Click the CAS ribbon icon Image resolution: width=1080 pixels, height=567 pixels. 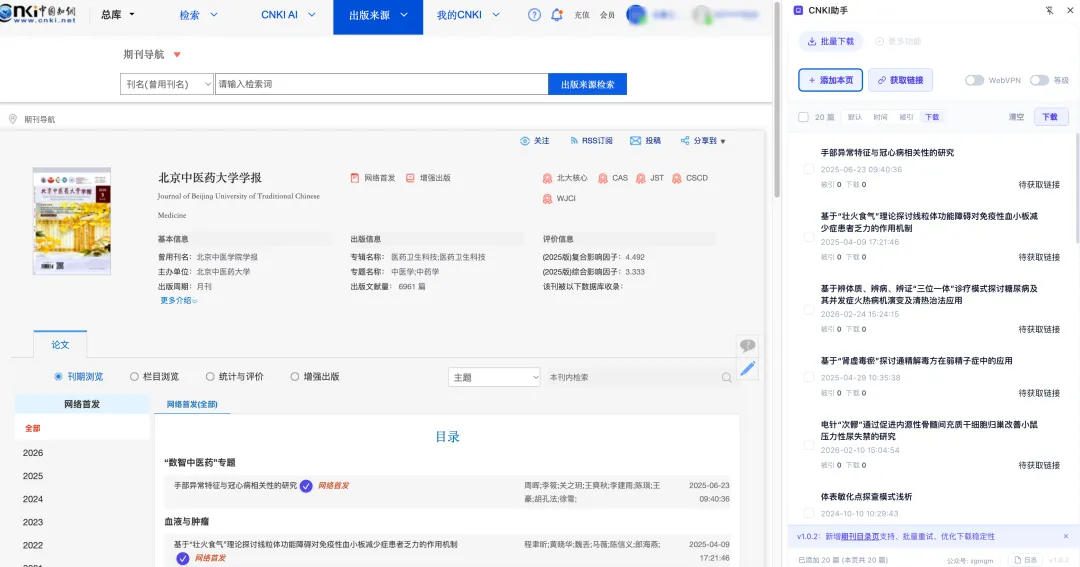pyautogui.click(x=603, y=178)
